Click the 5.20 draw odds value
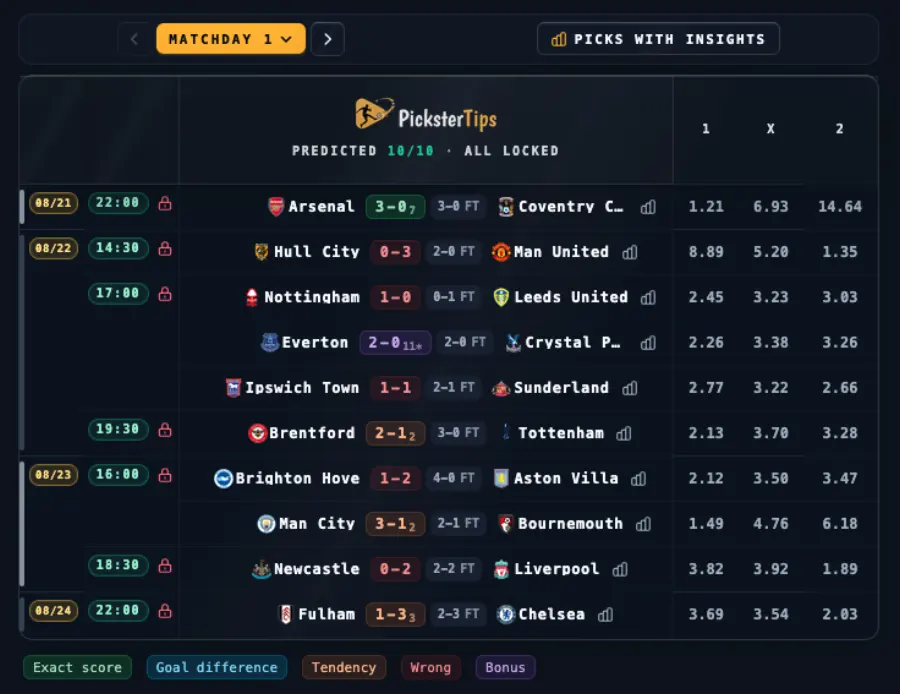 click(x=770, y=252)
